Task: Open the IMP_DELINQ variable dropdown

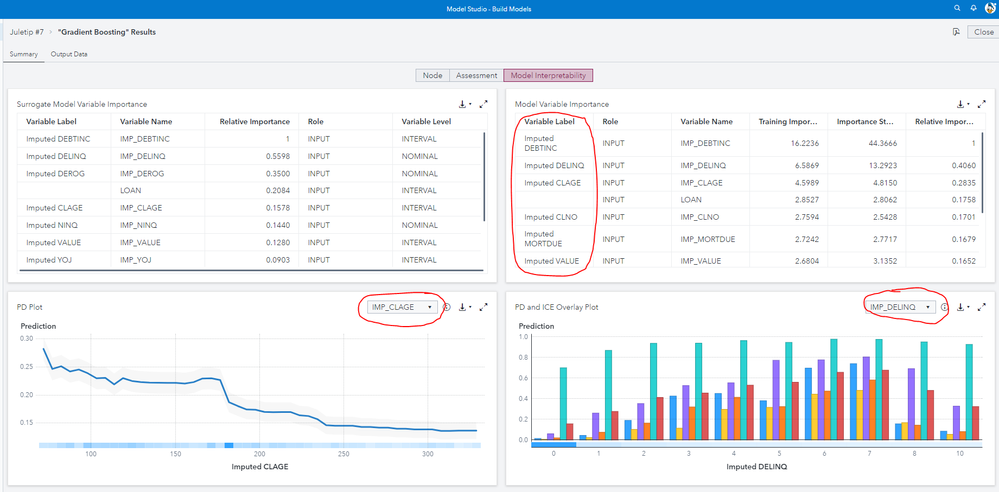Action: [901, 307]
